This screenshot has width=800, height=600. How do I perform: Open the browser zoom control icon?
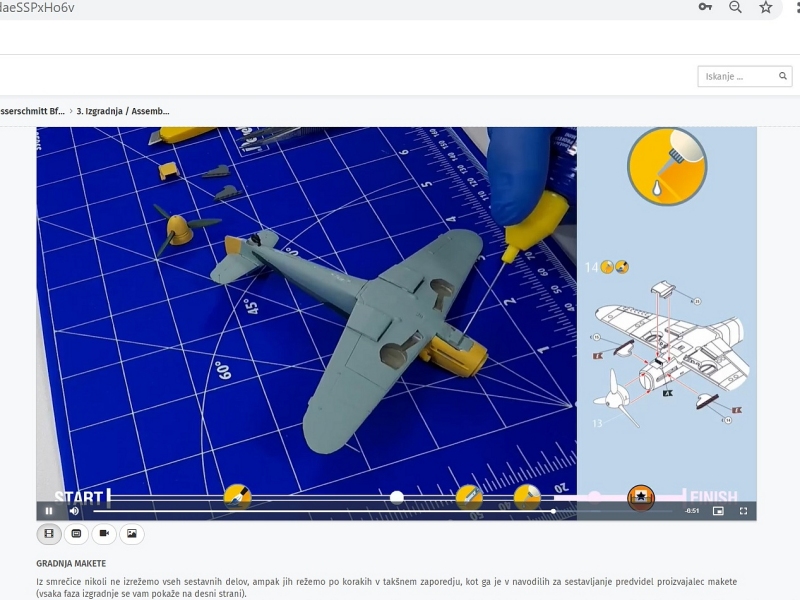735,7
